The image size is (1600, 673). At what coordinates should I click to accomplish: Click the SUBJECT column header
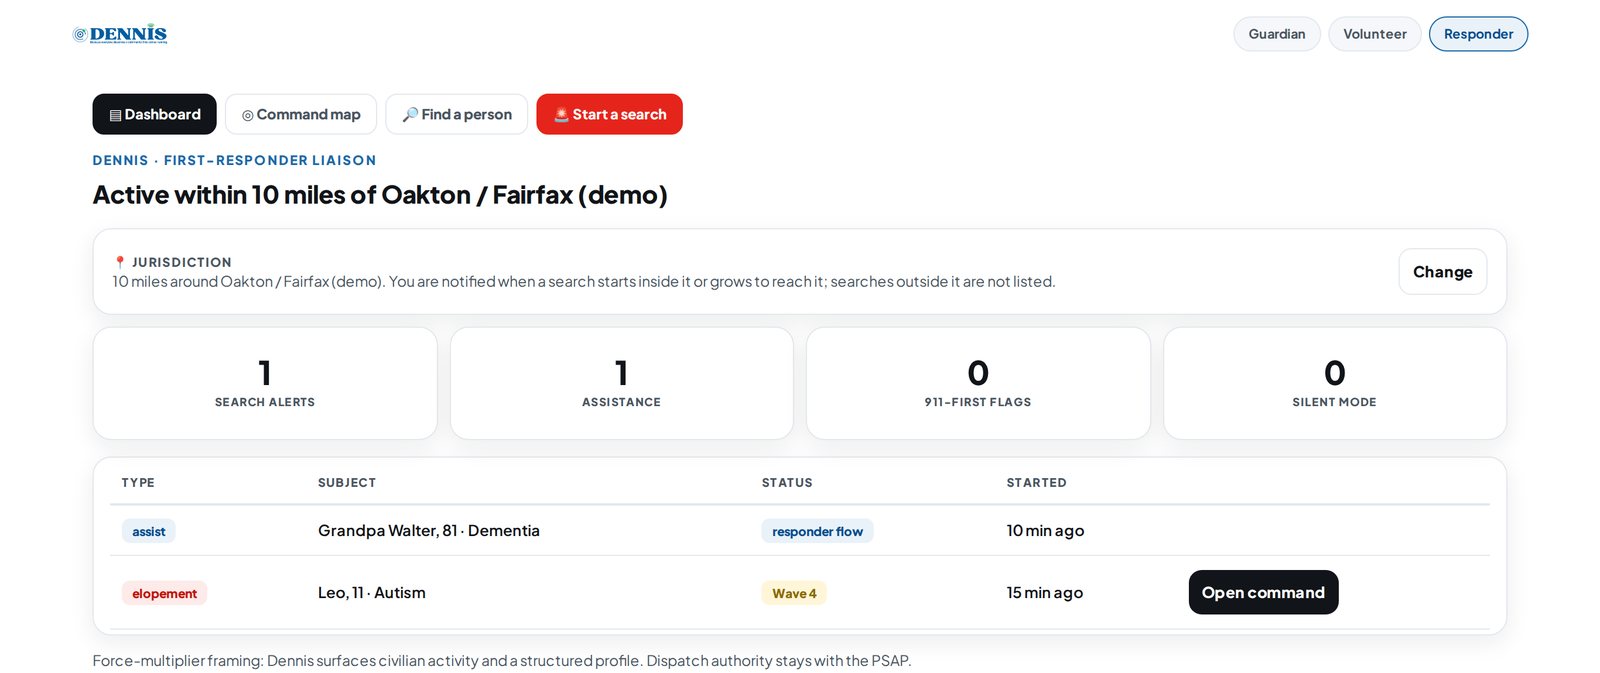(x=347, y=482)
